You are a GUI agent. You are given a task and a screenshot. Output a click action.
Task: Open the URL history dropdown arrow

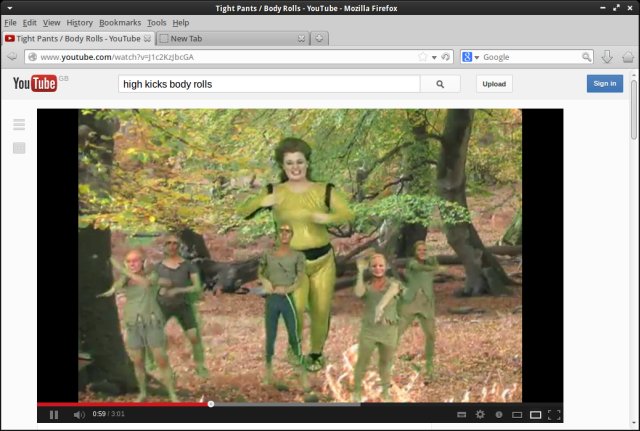(434, 58)
